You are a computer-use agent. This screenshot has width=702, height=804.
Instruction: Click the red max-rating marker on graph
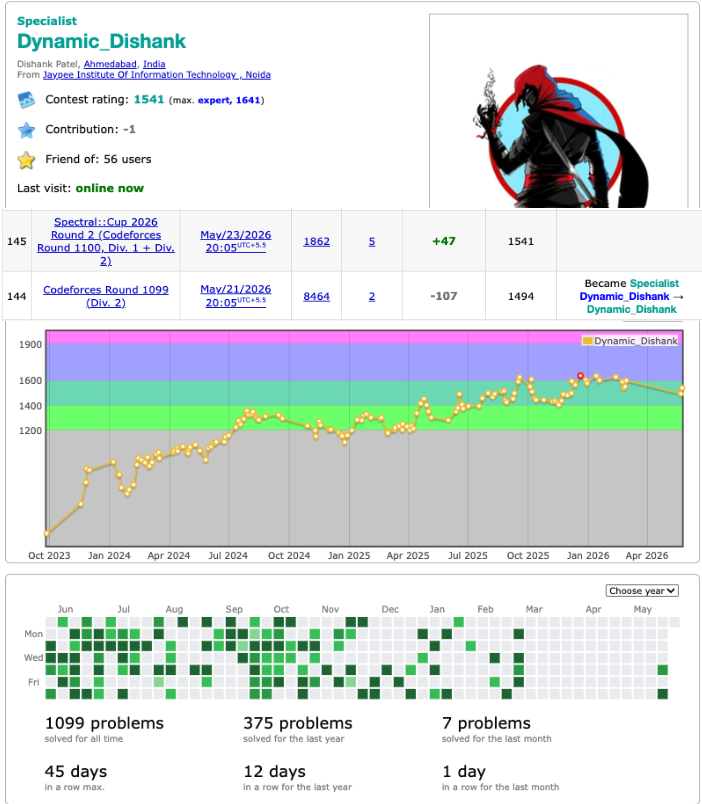(580, 376)
